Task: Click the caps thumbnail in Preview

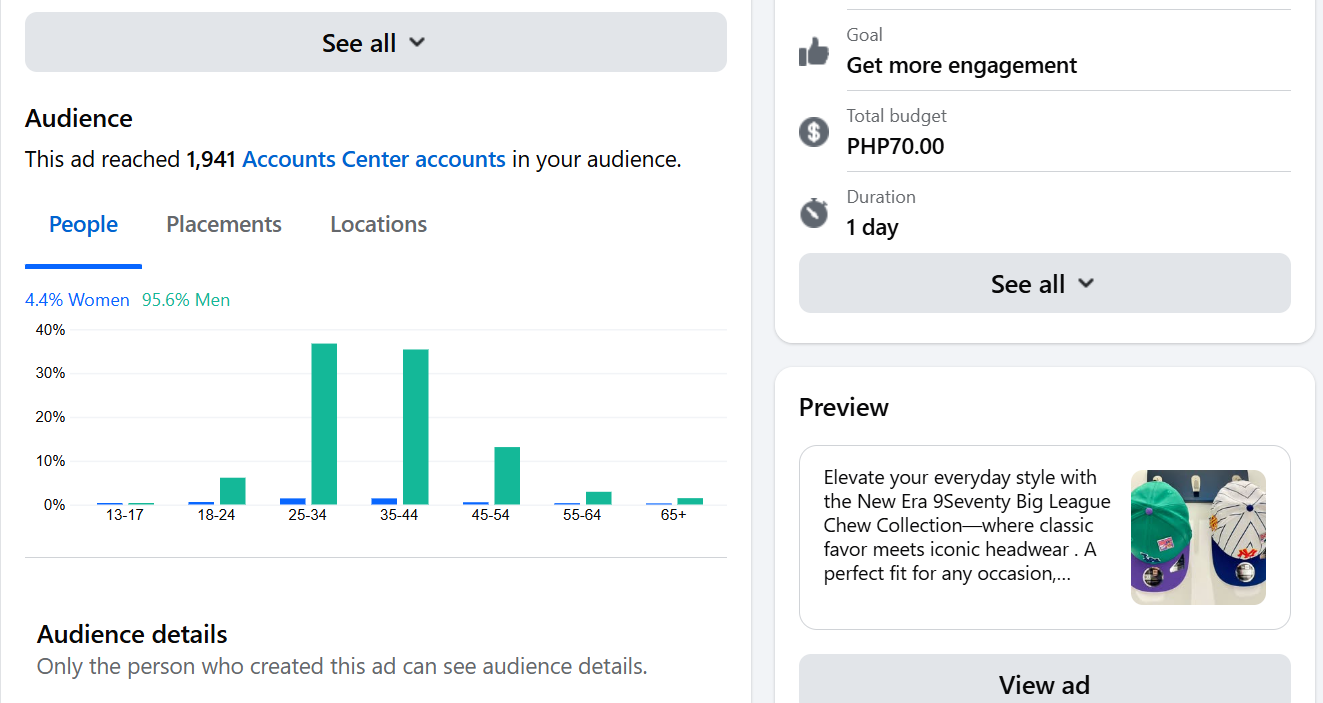Action: 1198,537
